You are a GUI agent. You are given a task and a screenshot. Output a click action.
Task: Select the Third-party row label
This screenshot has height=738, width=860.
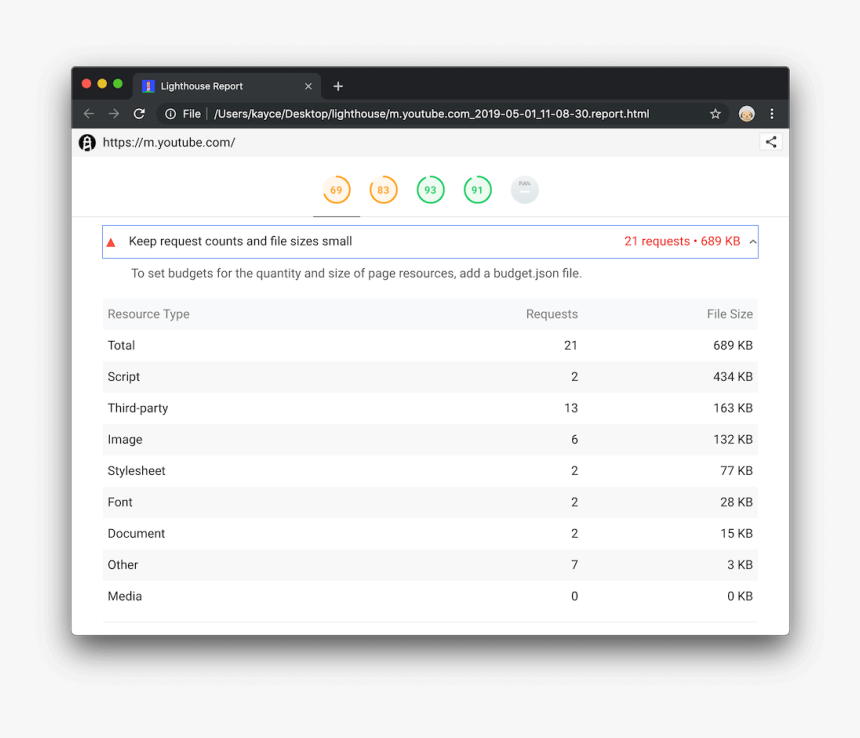138,408
